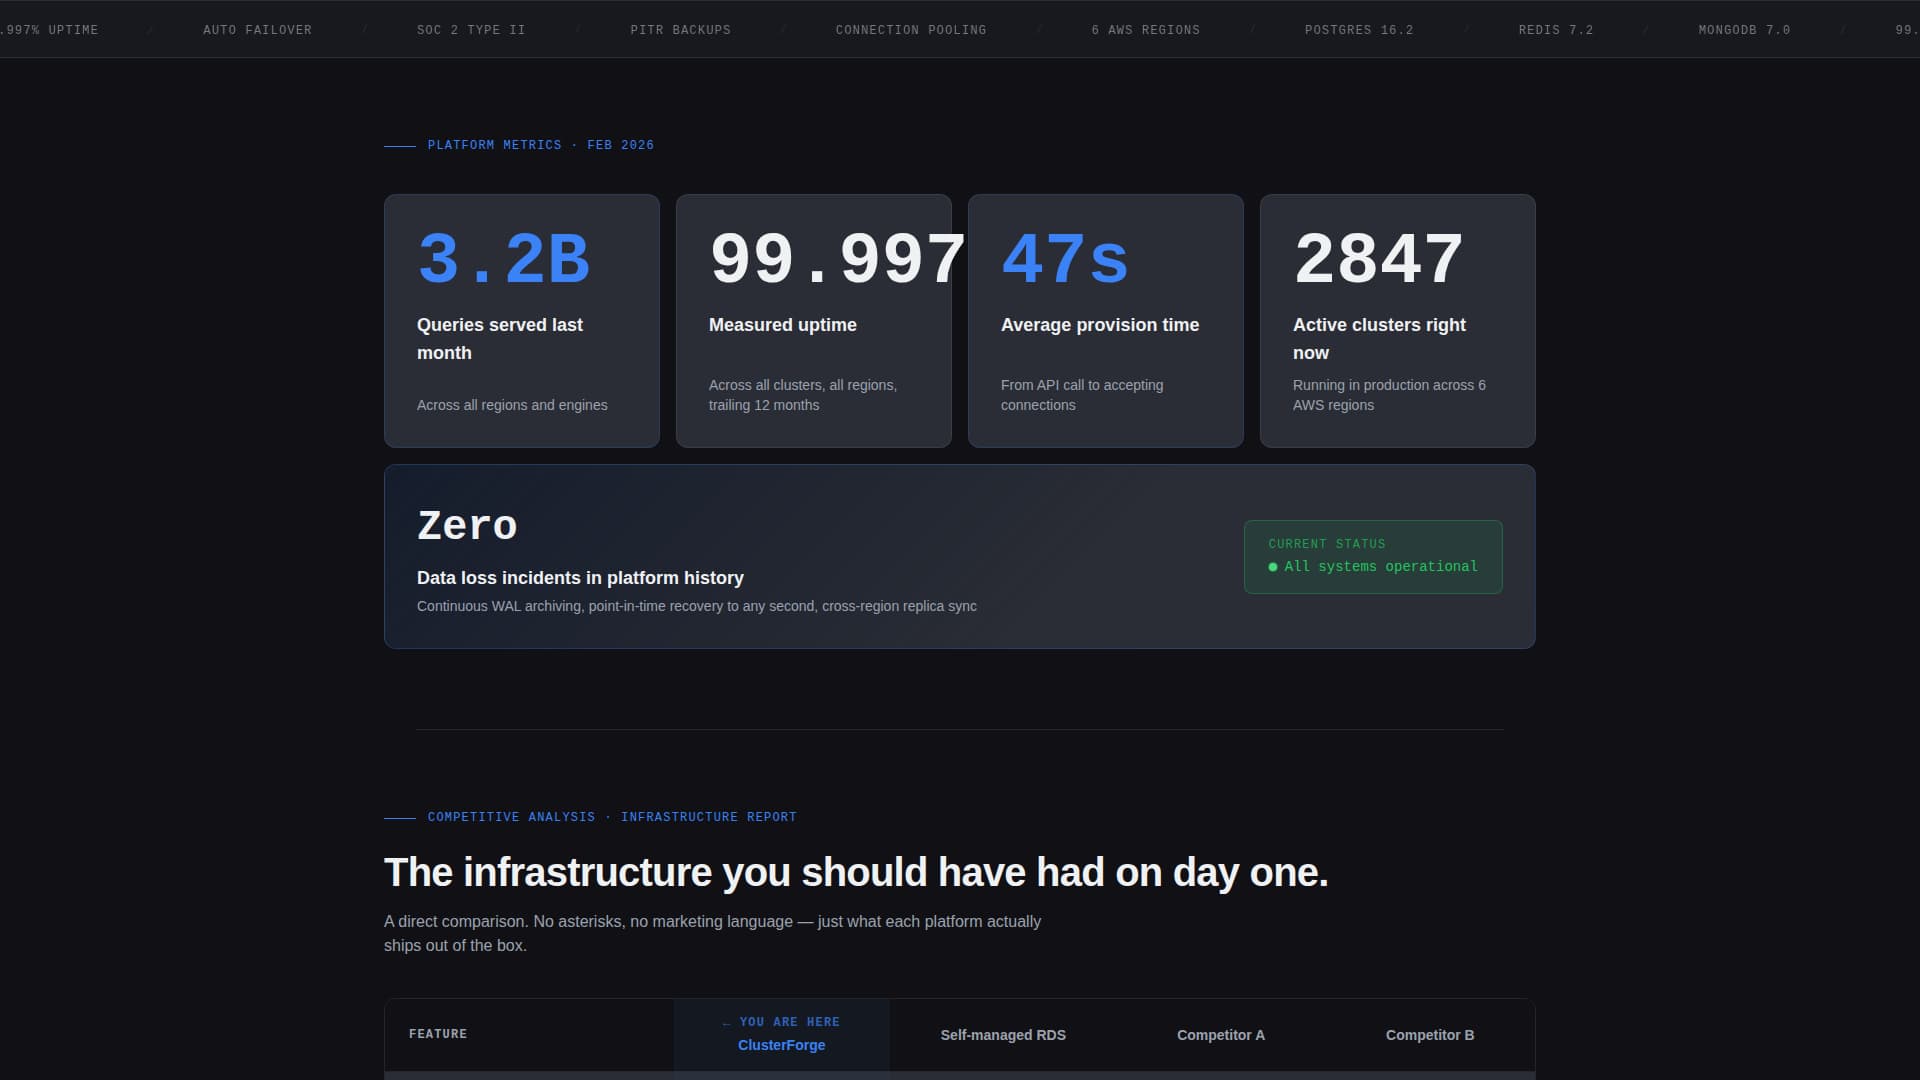This screenshot has width=1920, height=1080.
Task: Click PITR BACKUPS in the ticker
Action: [681, 30]
